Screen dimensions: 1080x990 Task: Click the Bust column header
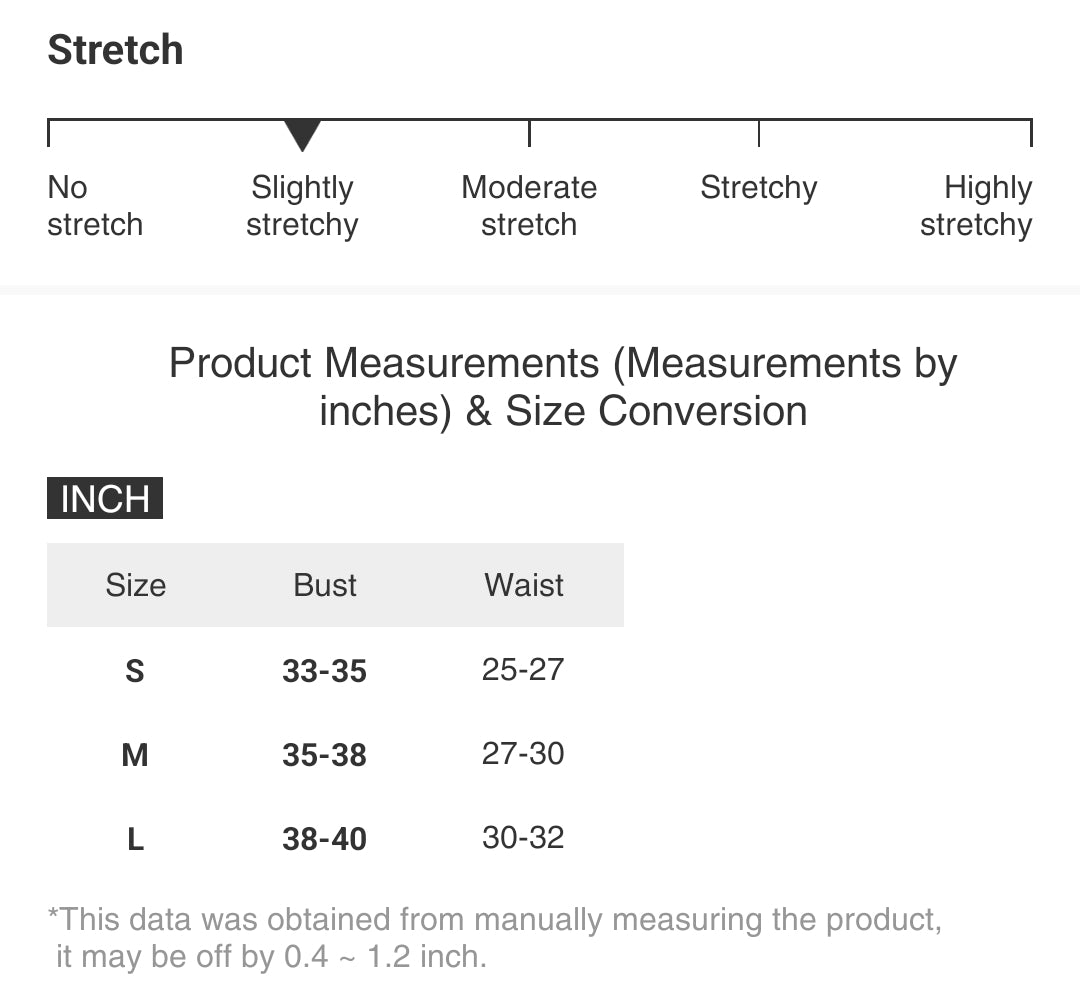[x=325, y=585]
